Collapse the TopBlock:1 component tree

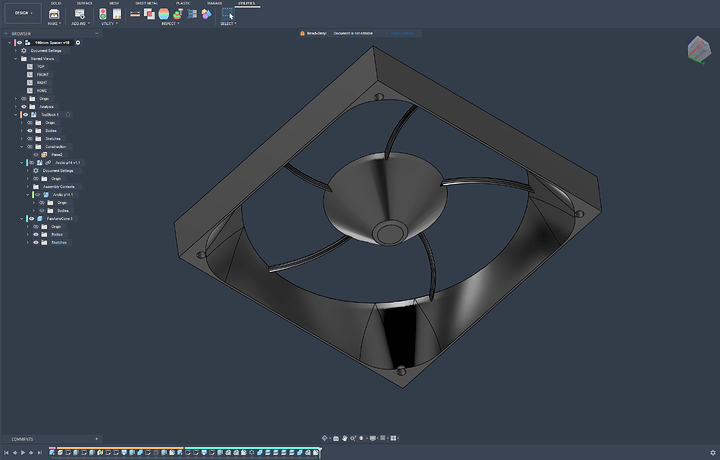click(x=16, y=115)
